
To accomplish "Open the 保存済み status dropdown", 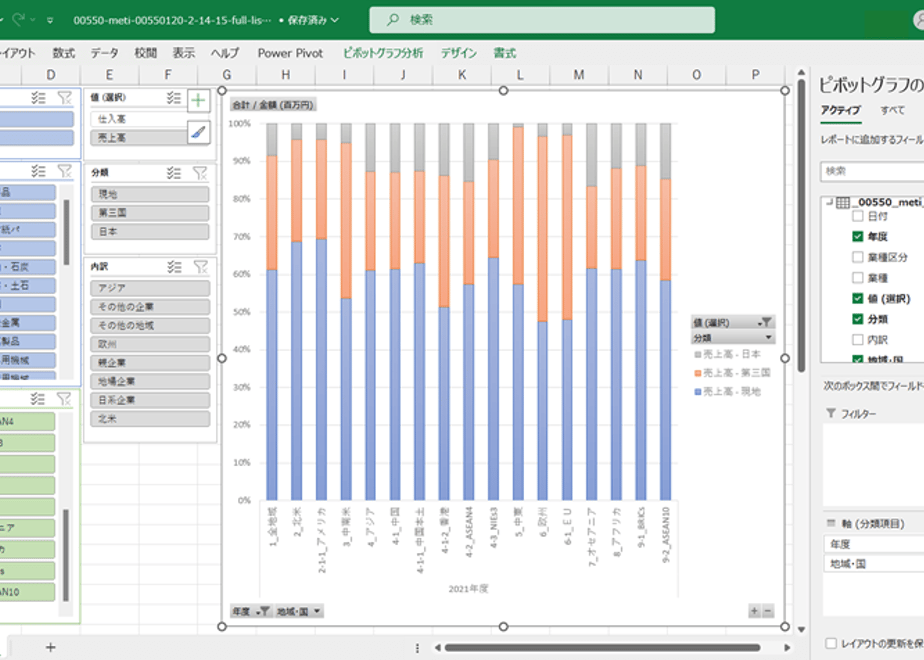I will click(335, 20).
